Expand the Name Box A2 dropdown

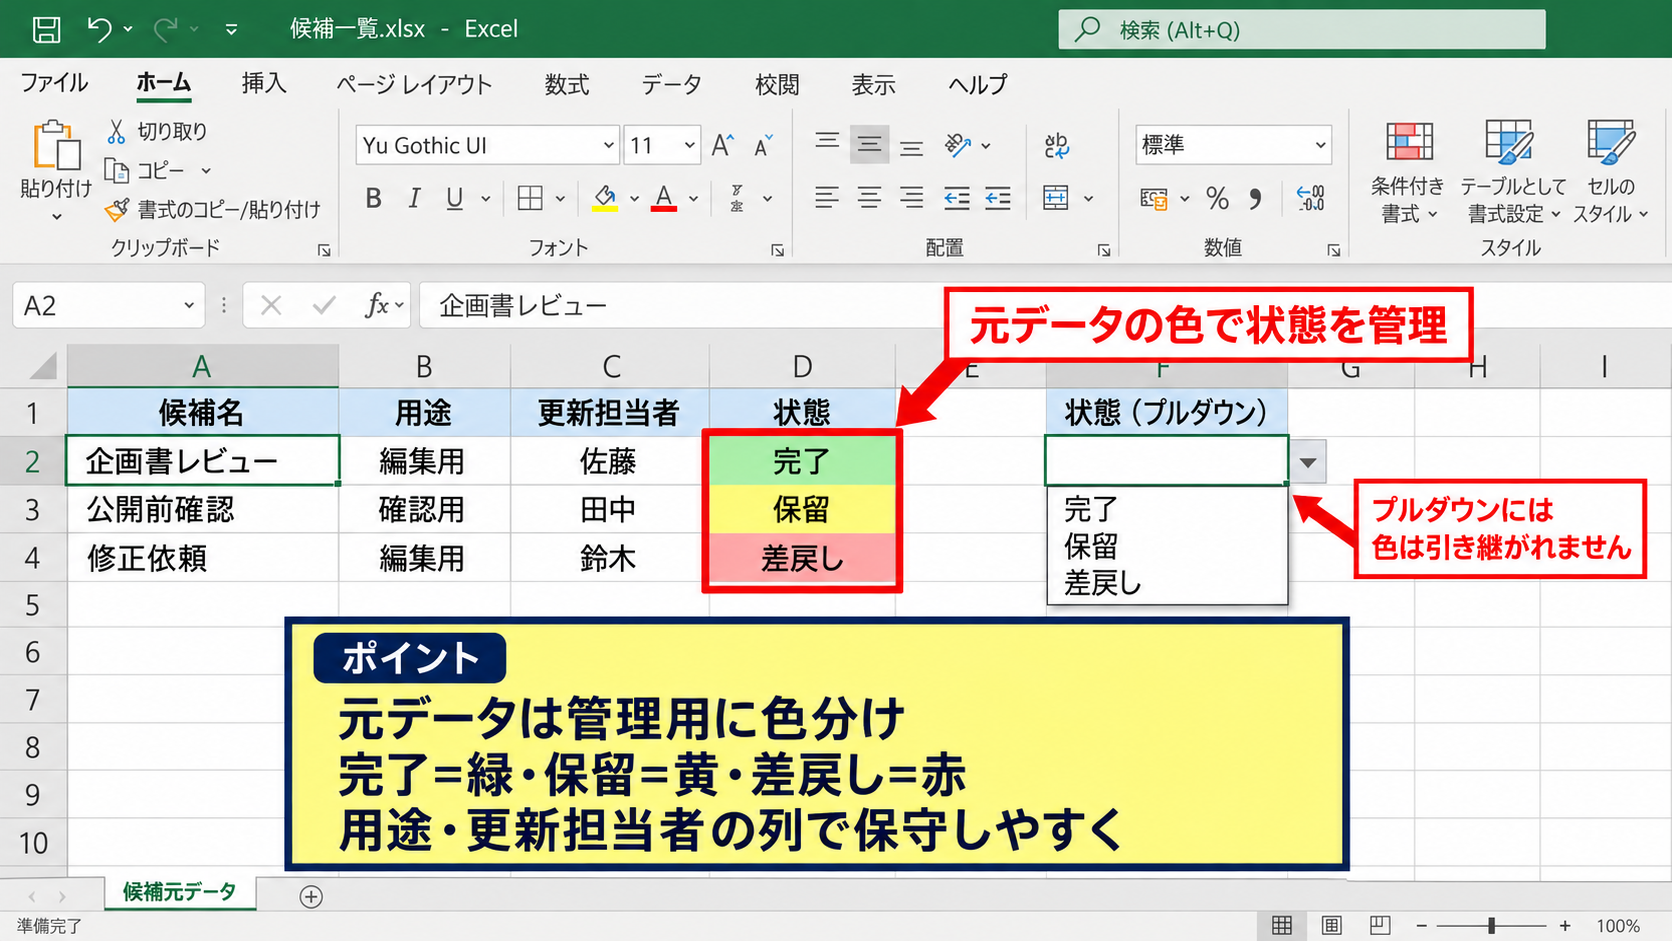189,306
